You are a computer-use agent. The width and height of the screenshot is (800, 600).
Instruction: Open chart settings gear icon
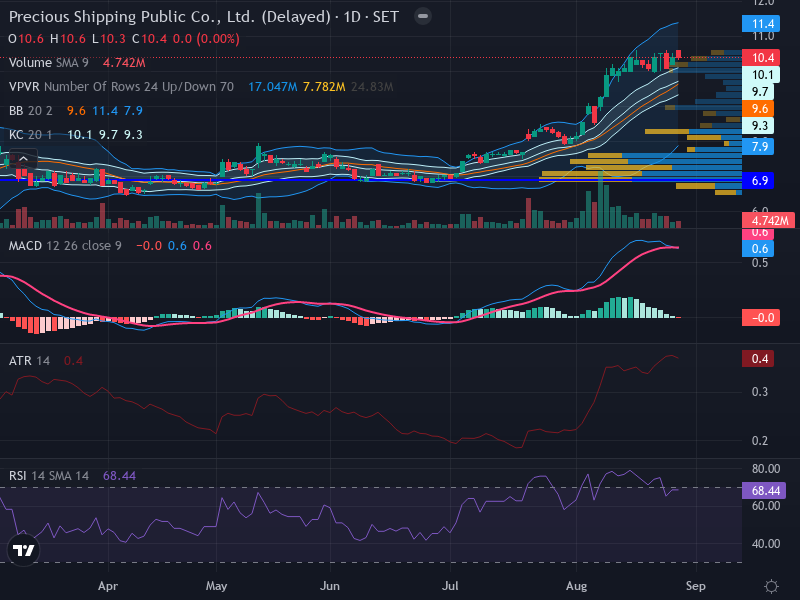point(771,586)
